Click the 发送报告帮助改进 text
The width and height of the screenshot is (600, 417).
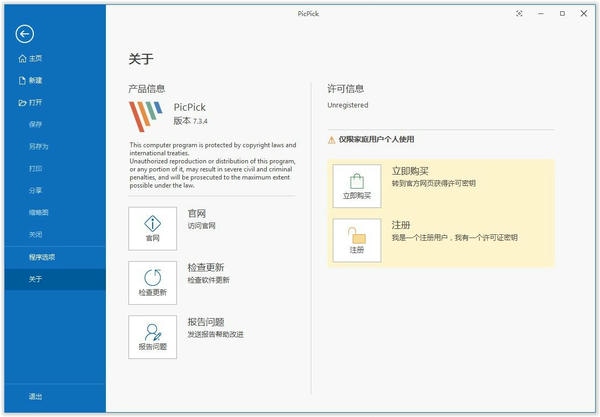pyautogui.click(x=215, y=334)
